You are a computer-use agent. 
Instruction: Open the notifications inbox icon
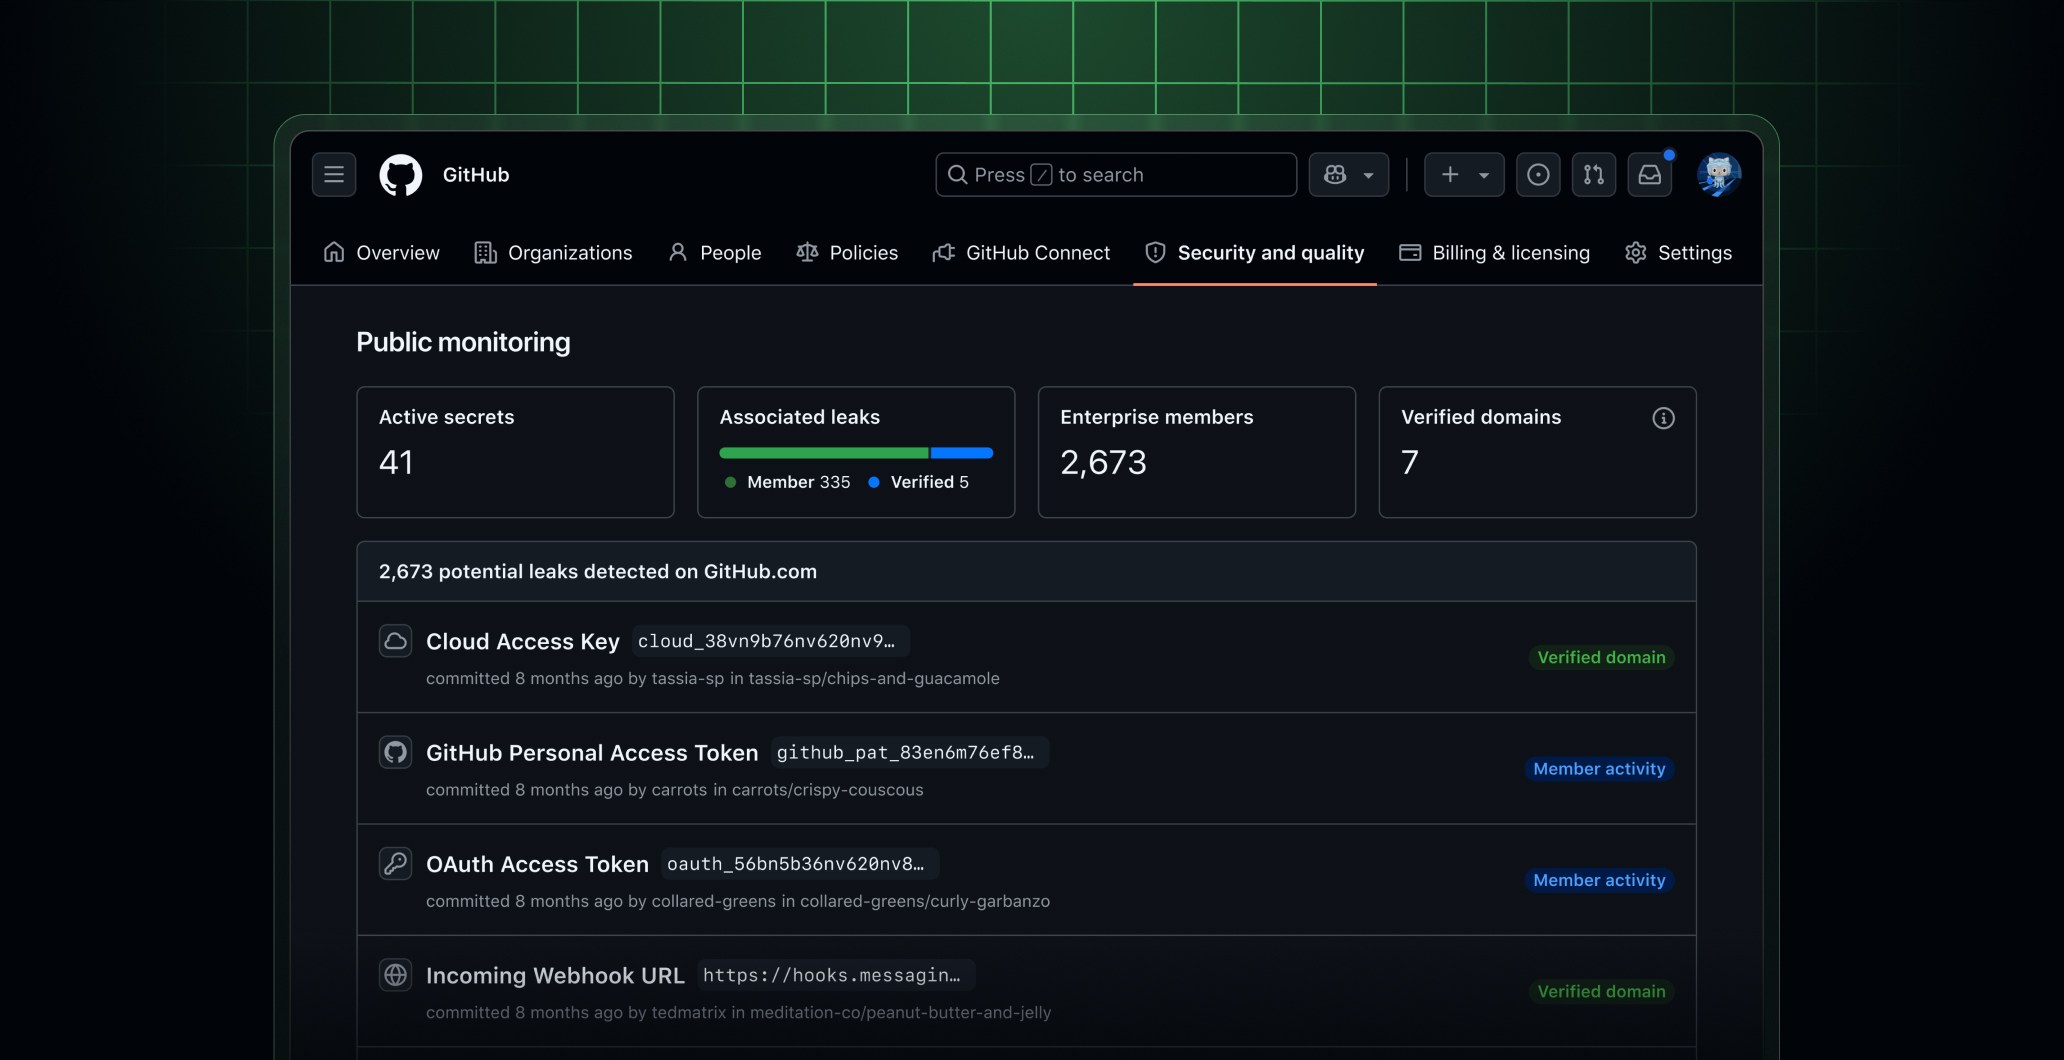[x=1650, y=175]
